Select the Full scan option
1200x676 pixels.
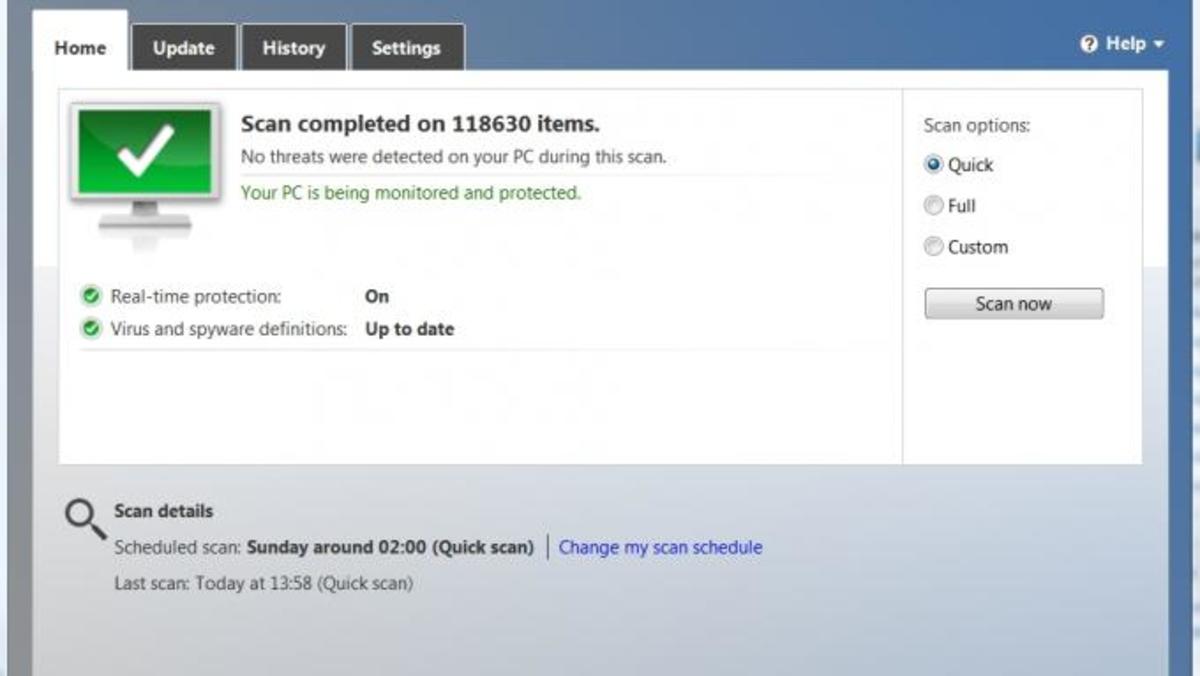tap(934, 206)
